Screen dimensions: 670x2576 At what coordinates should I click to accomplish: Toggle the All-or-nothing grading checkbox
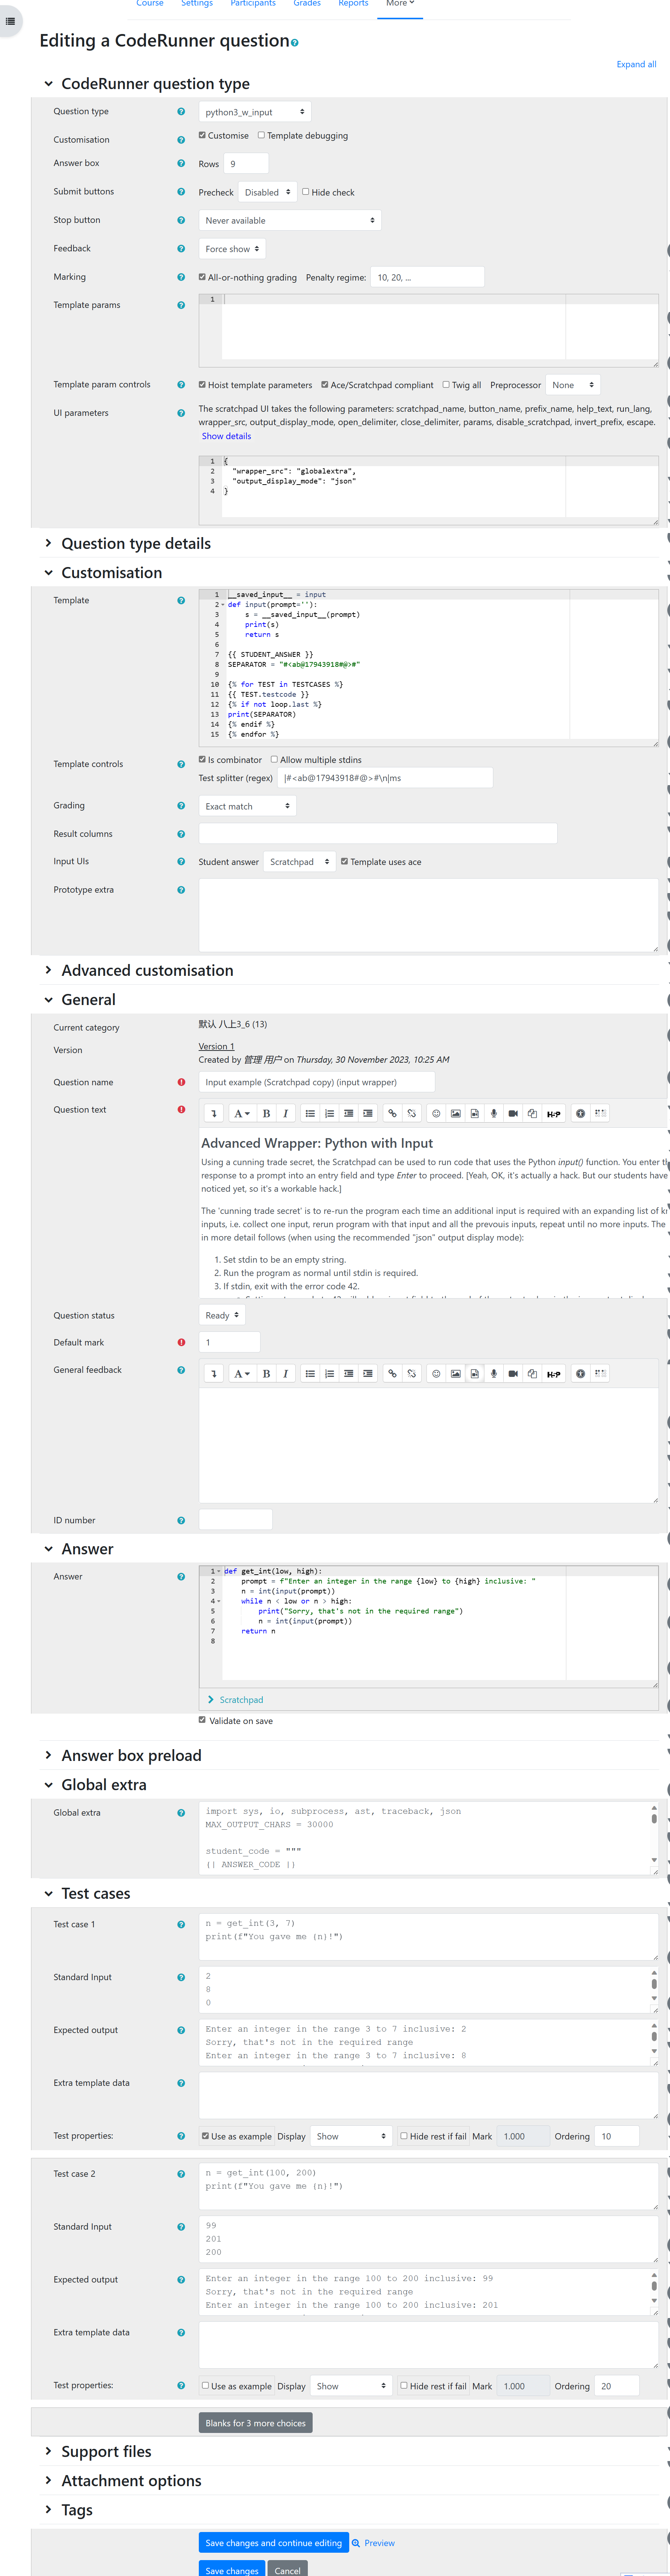point(203,277)
